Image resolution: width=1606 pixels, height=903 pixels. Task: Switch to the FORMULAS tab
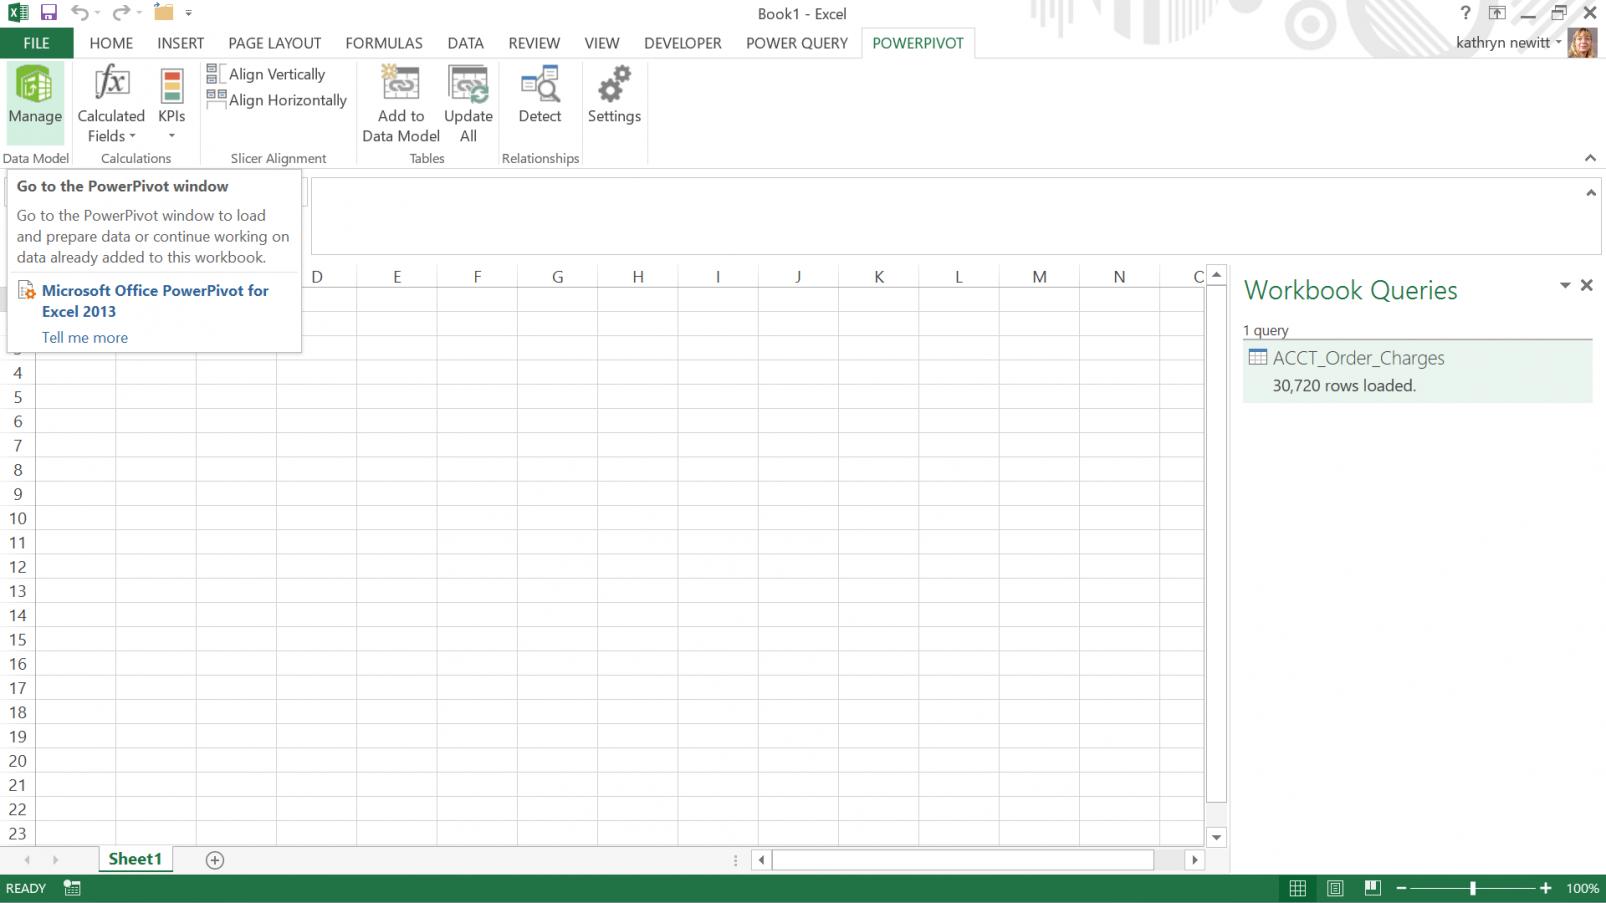coord(384,43)
